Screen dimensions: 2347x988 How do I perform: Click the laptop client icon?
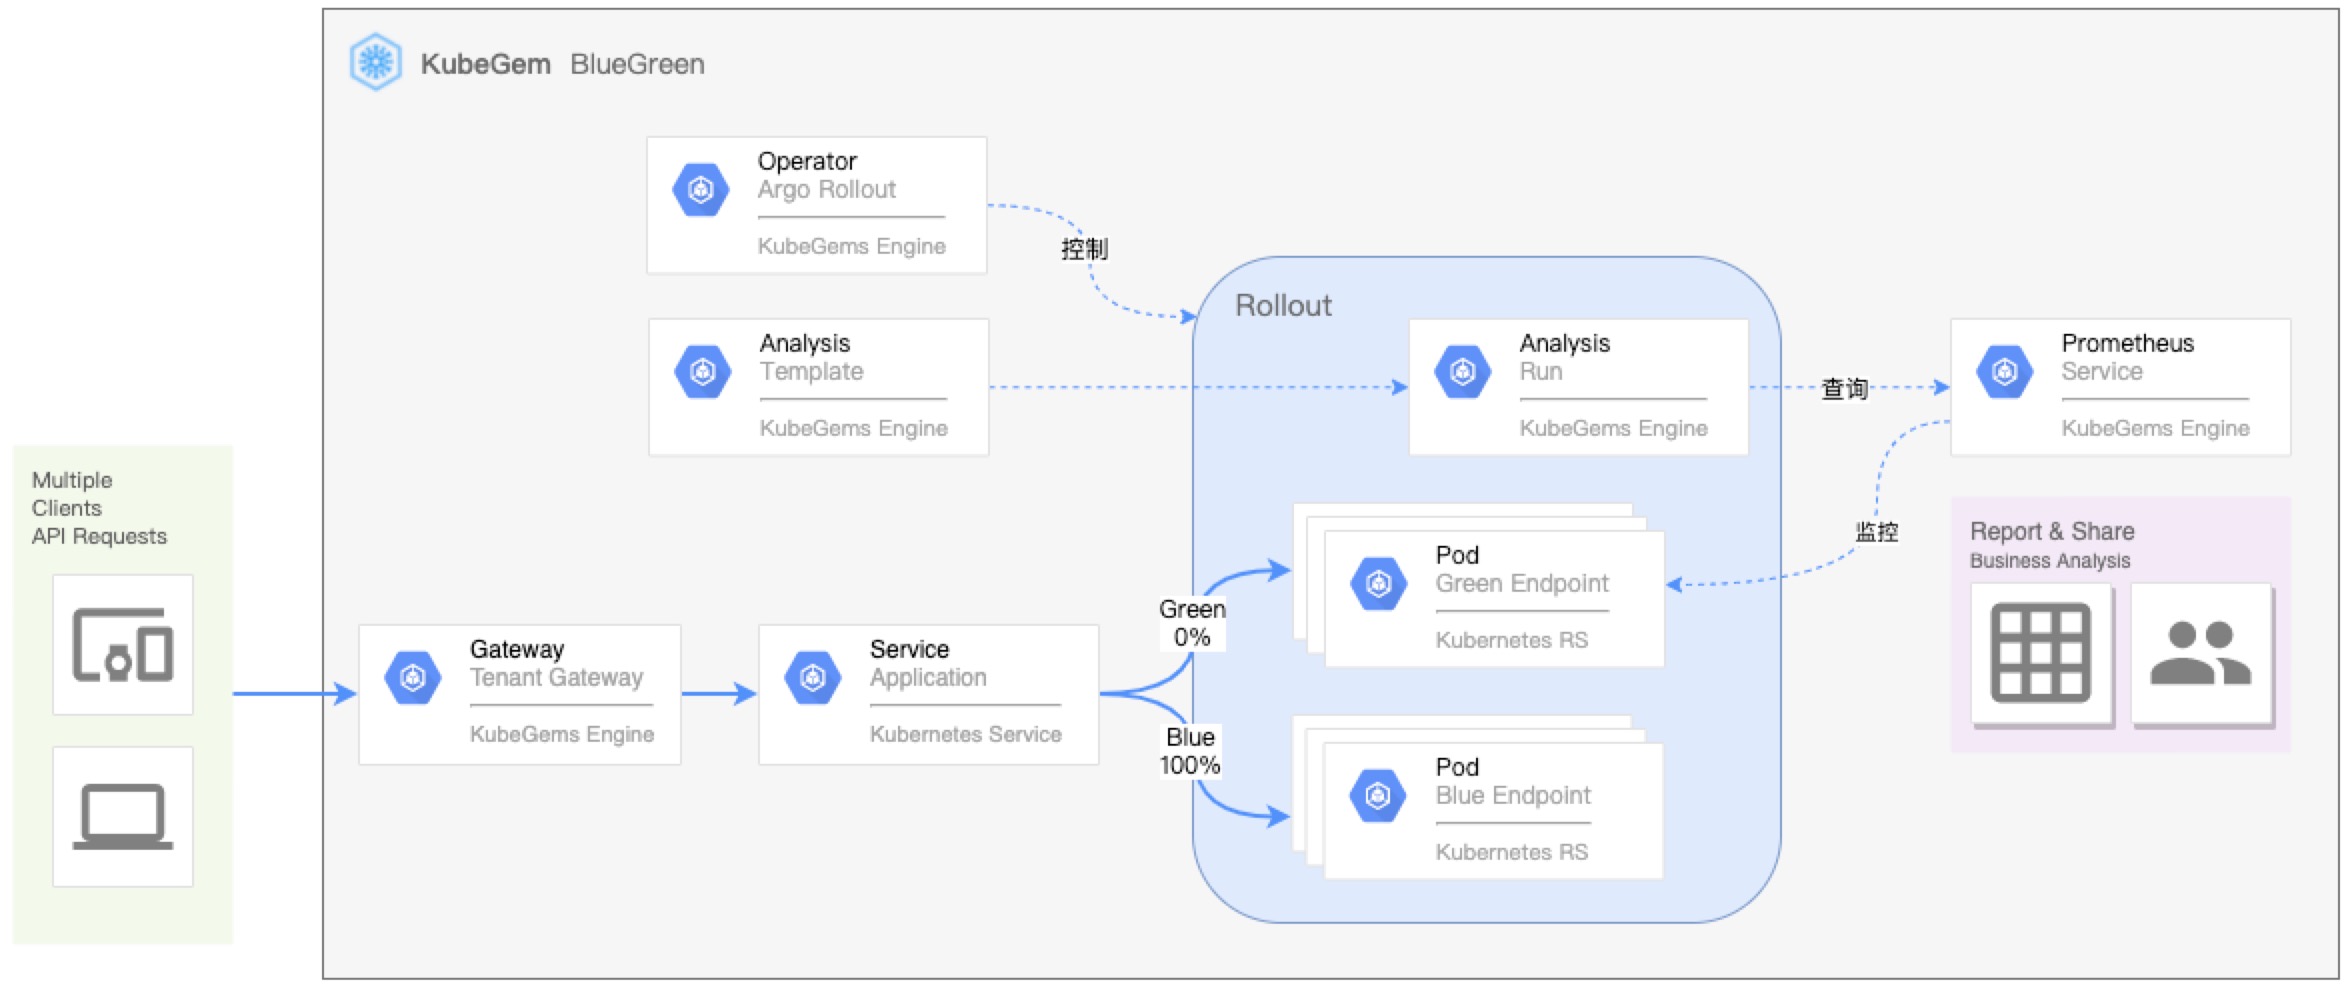(x=123, y=817)
